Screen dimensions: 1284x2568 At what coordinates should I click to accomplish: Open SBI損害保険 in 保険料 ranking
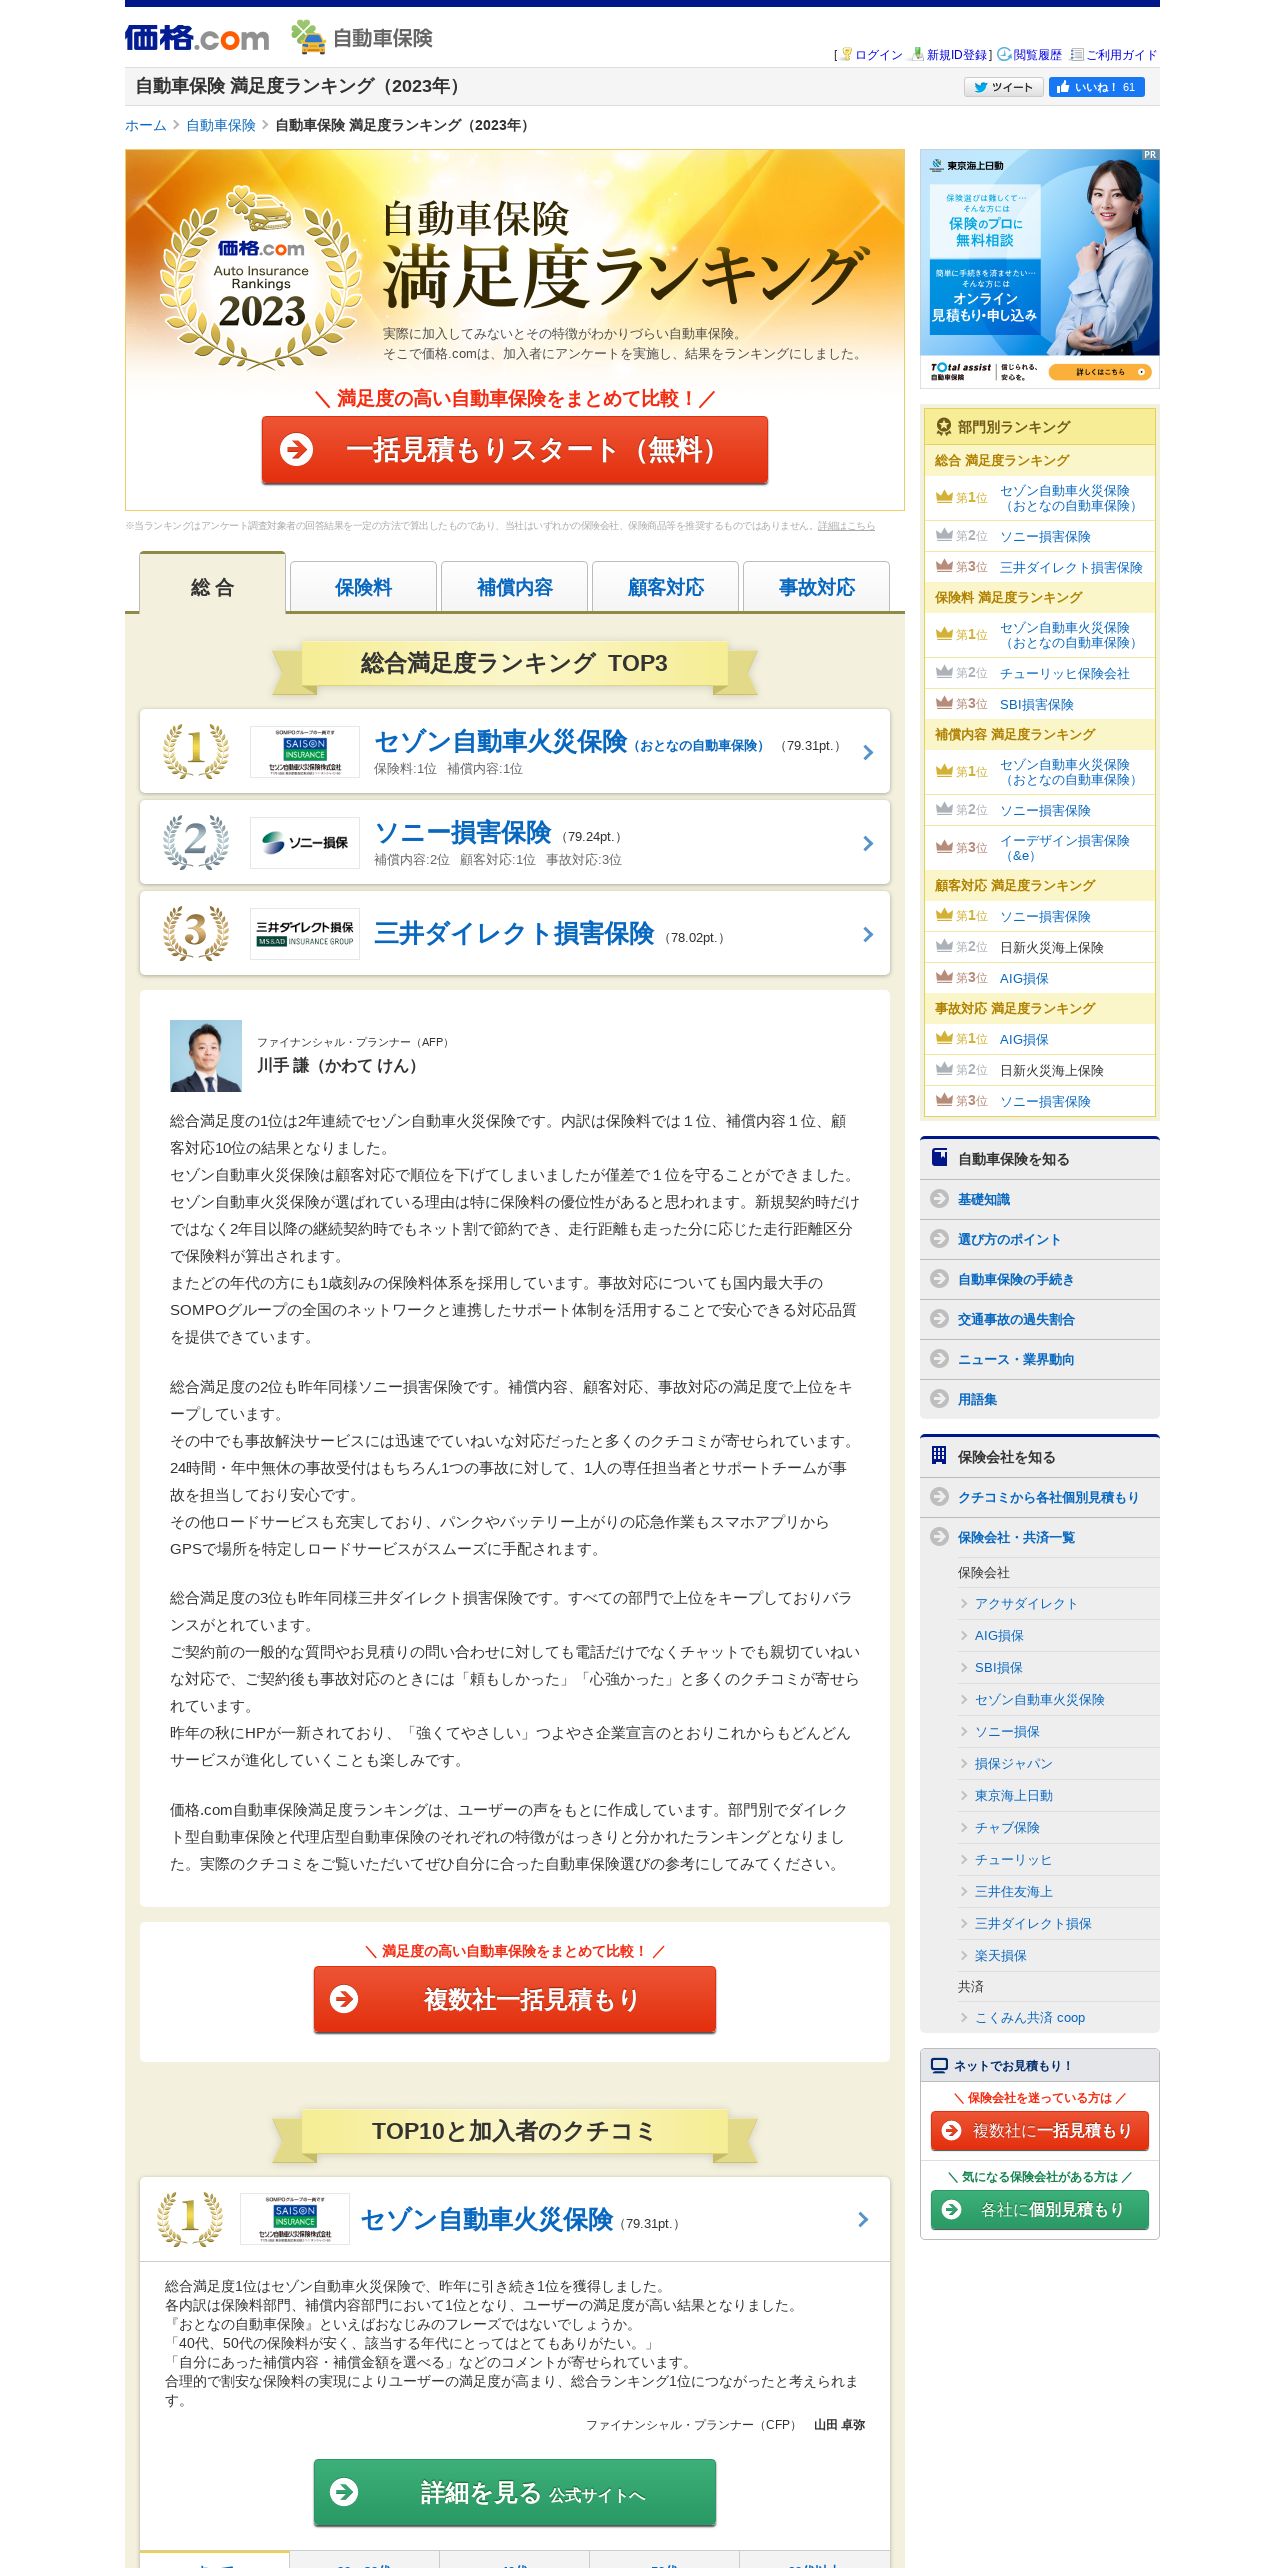pos(1037,705)
